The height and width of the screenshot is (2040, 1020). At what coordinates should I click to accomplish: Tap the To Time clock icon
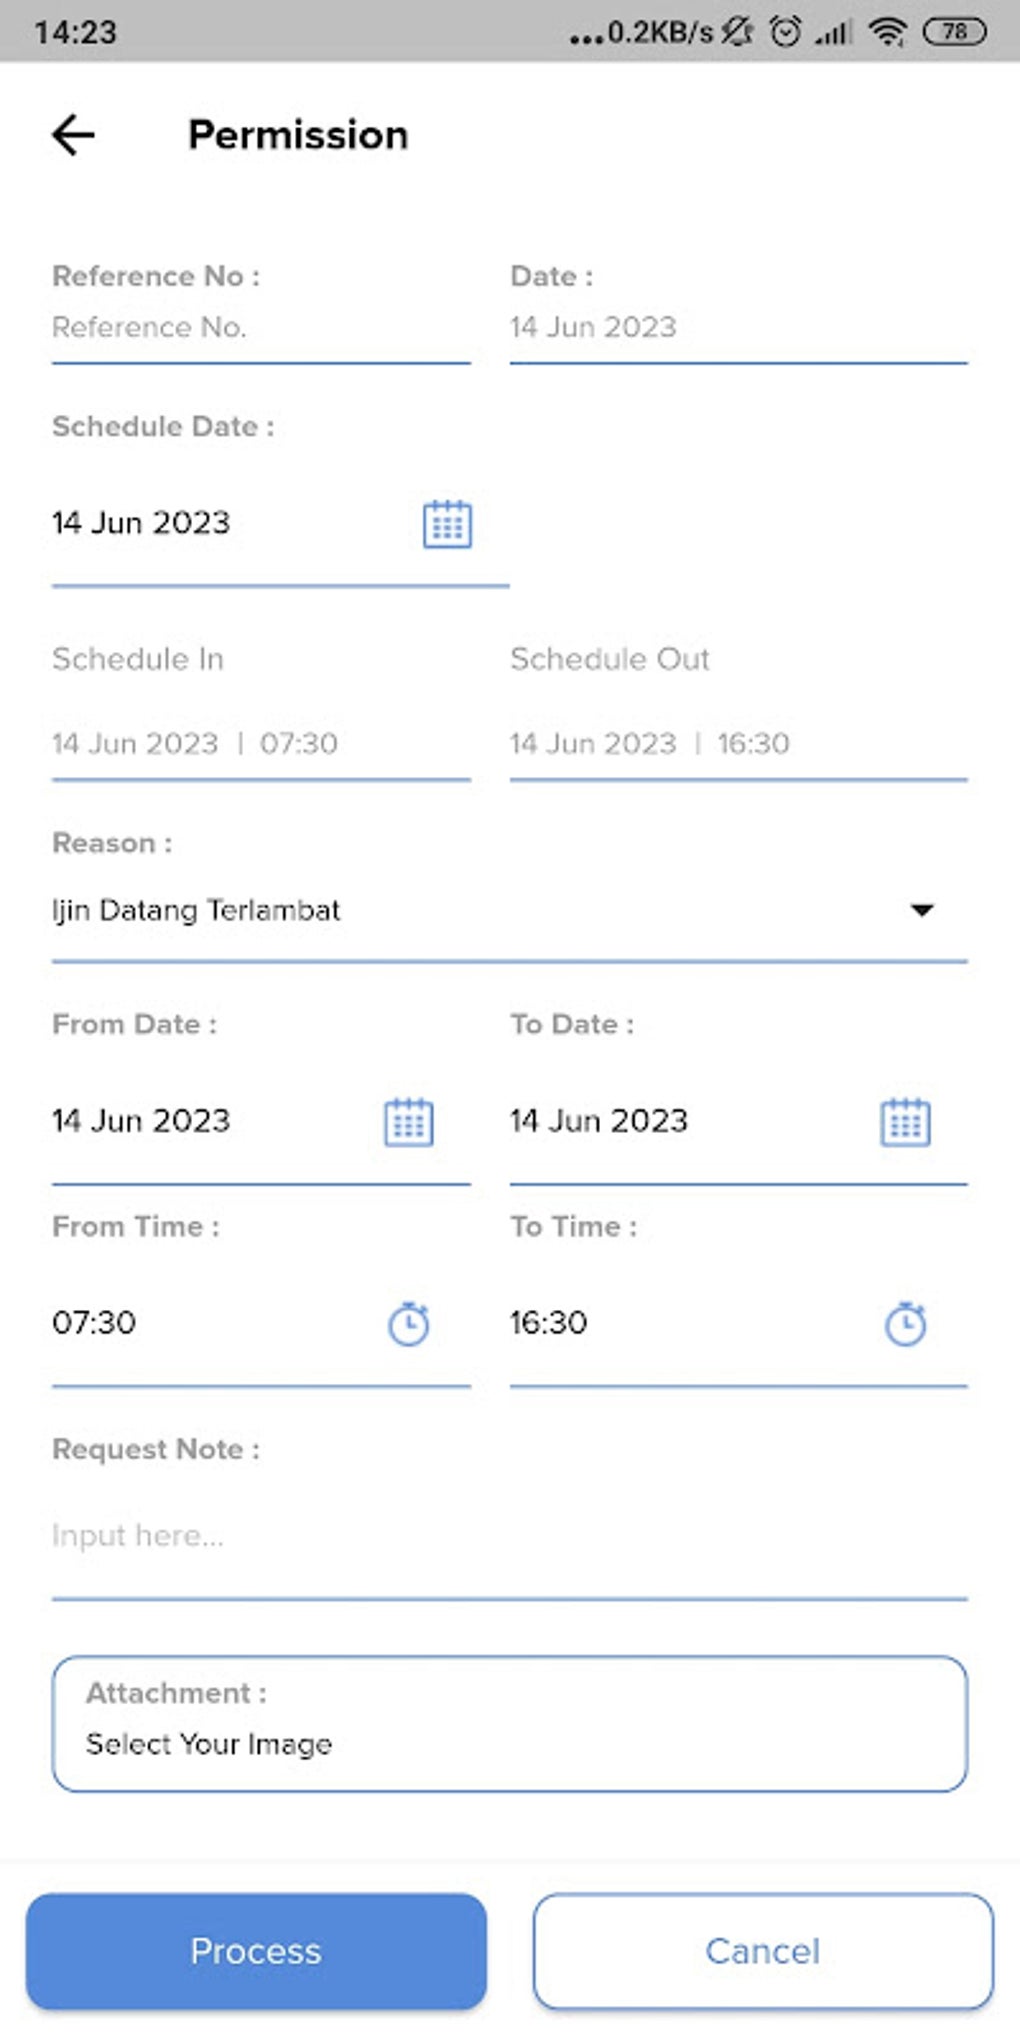(x=905, y=1324)
